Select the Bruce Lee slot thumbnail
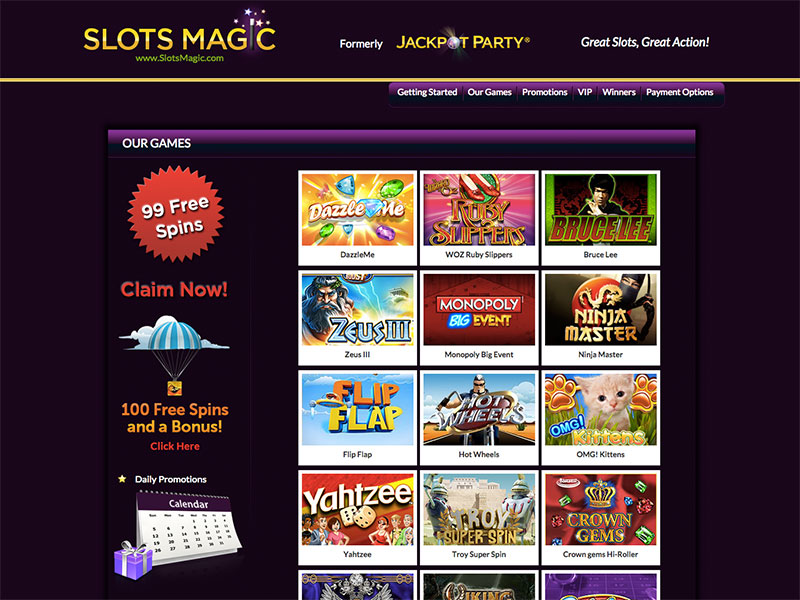Image resolution: width=800 pixels, height=600 pixels. pyautogui.click(x=601, y=218)
